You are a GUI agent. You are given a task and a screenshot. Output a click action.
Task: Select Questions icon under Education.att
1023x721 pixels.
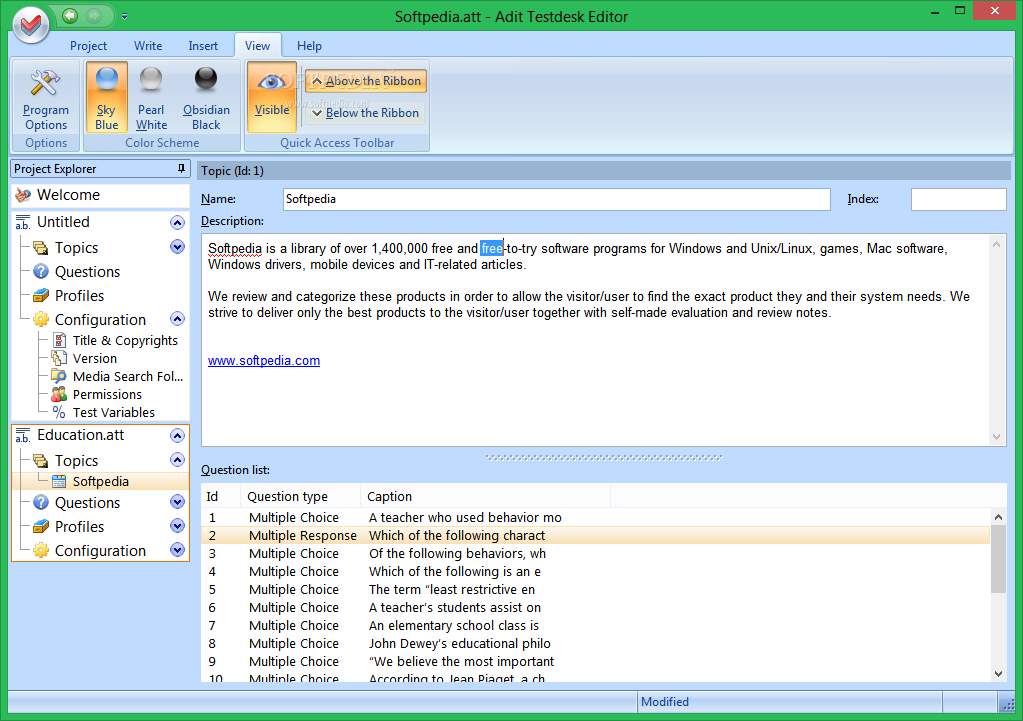click(40, 502)
